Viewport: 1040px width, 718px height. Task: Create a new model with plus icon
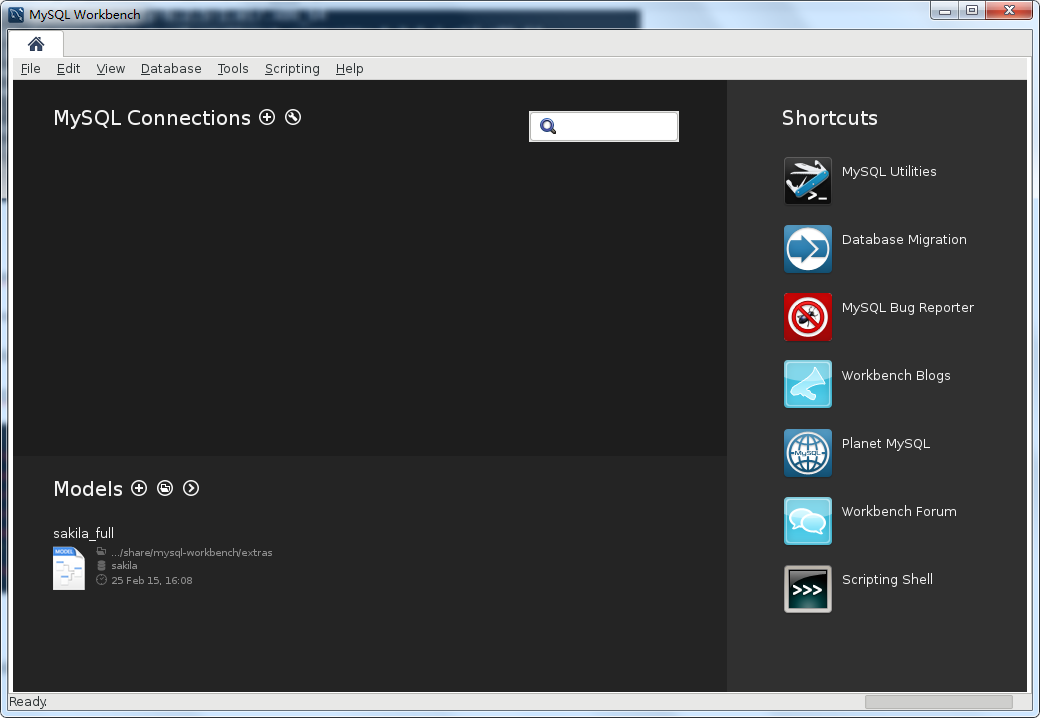139,488
